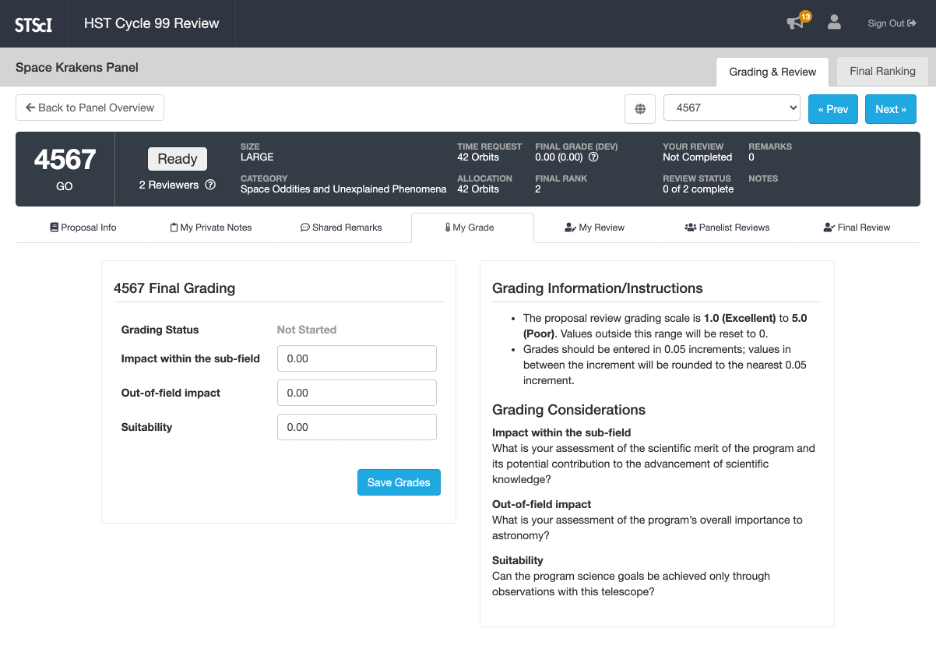
Task: Switch to the Final Ranking tab
Action: 882,72
